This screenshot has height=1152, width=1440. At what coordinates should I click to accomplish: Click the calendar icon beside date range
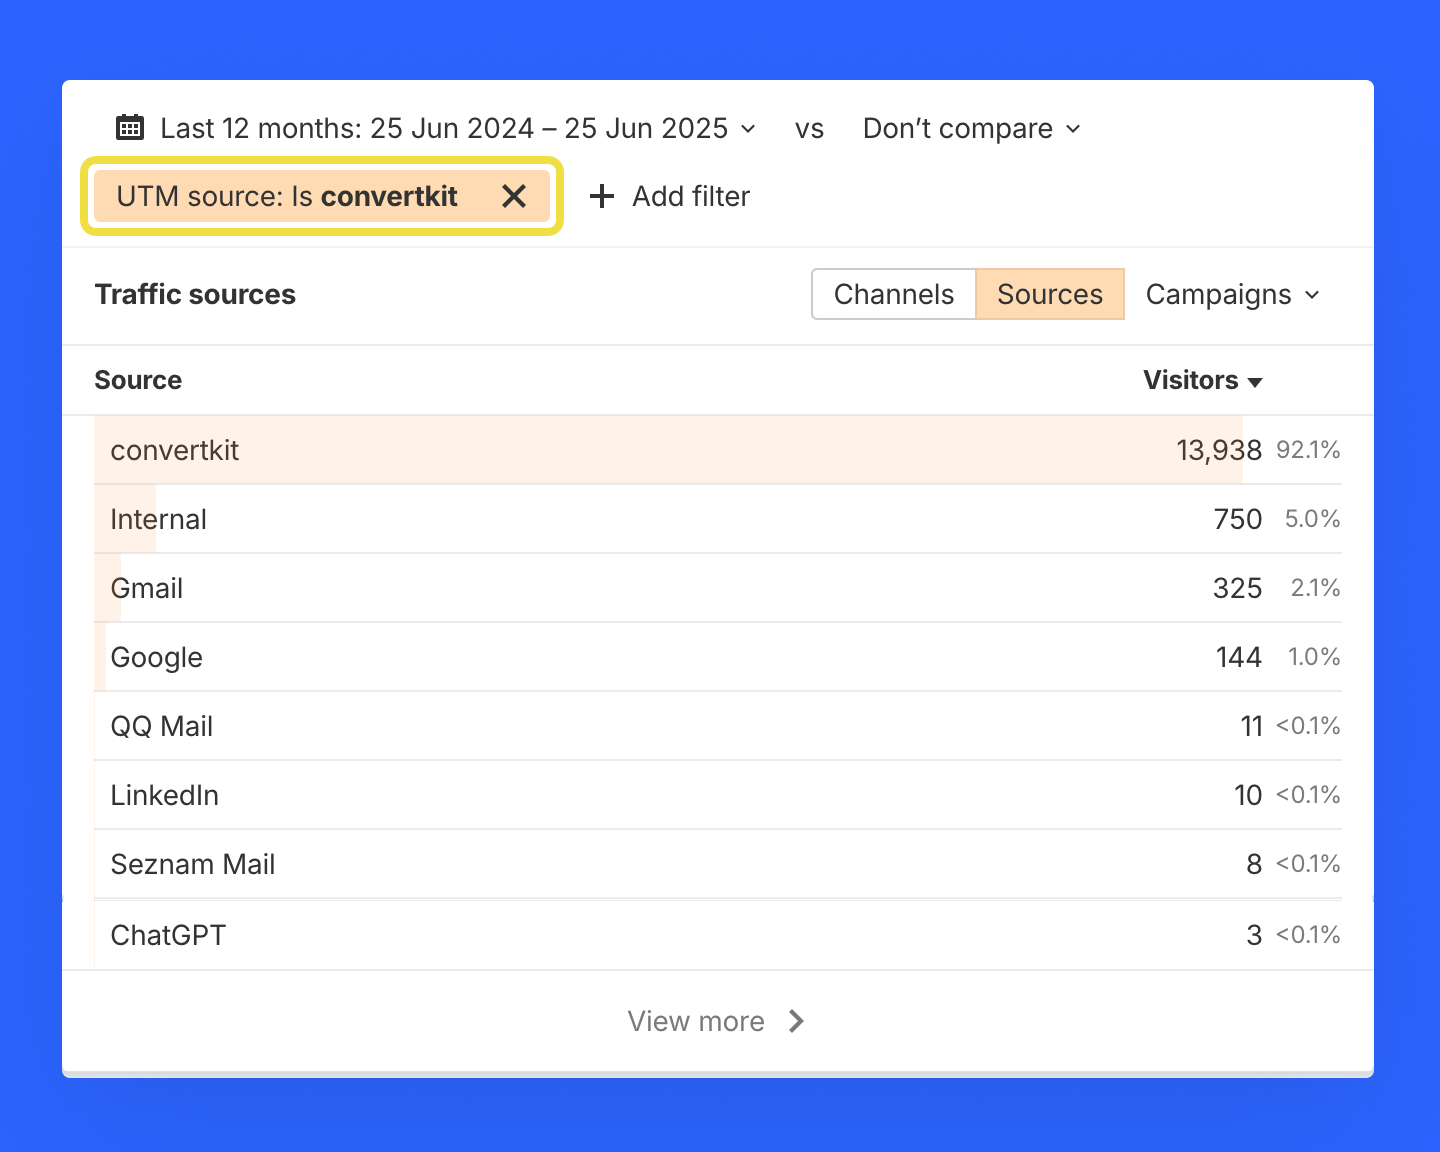pos(130,128)
